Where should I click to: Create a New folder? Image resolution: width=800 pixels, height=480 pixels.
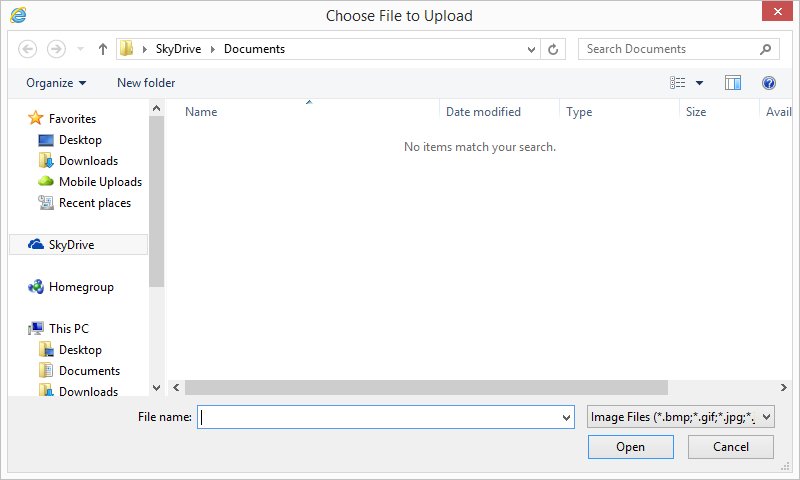146,83
